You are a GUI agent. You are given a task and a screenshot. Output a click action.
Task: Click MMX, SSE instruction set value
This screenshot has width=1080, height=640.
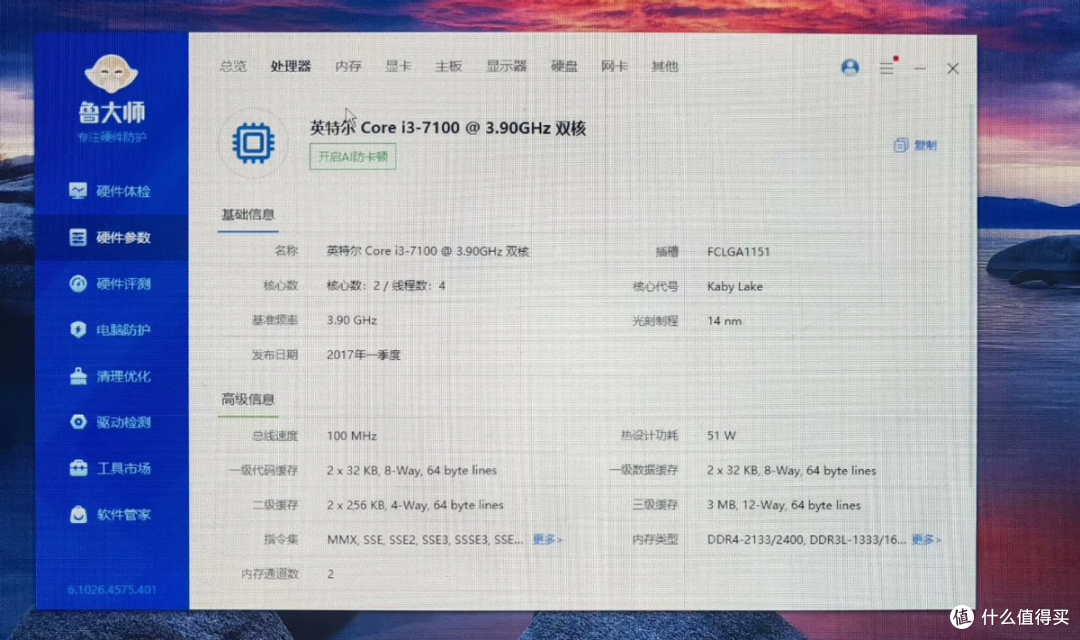click(425, 539)
